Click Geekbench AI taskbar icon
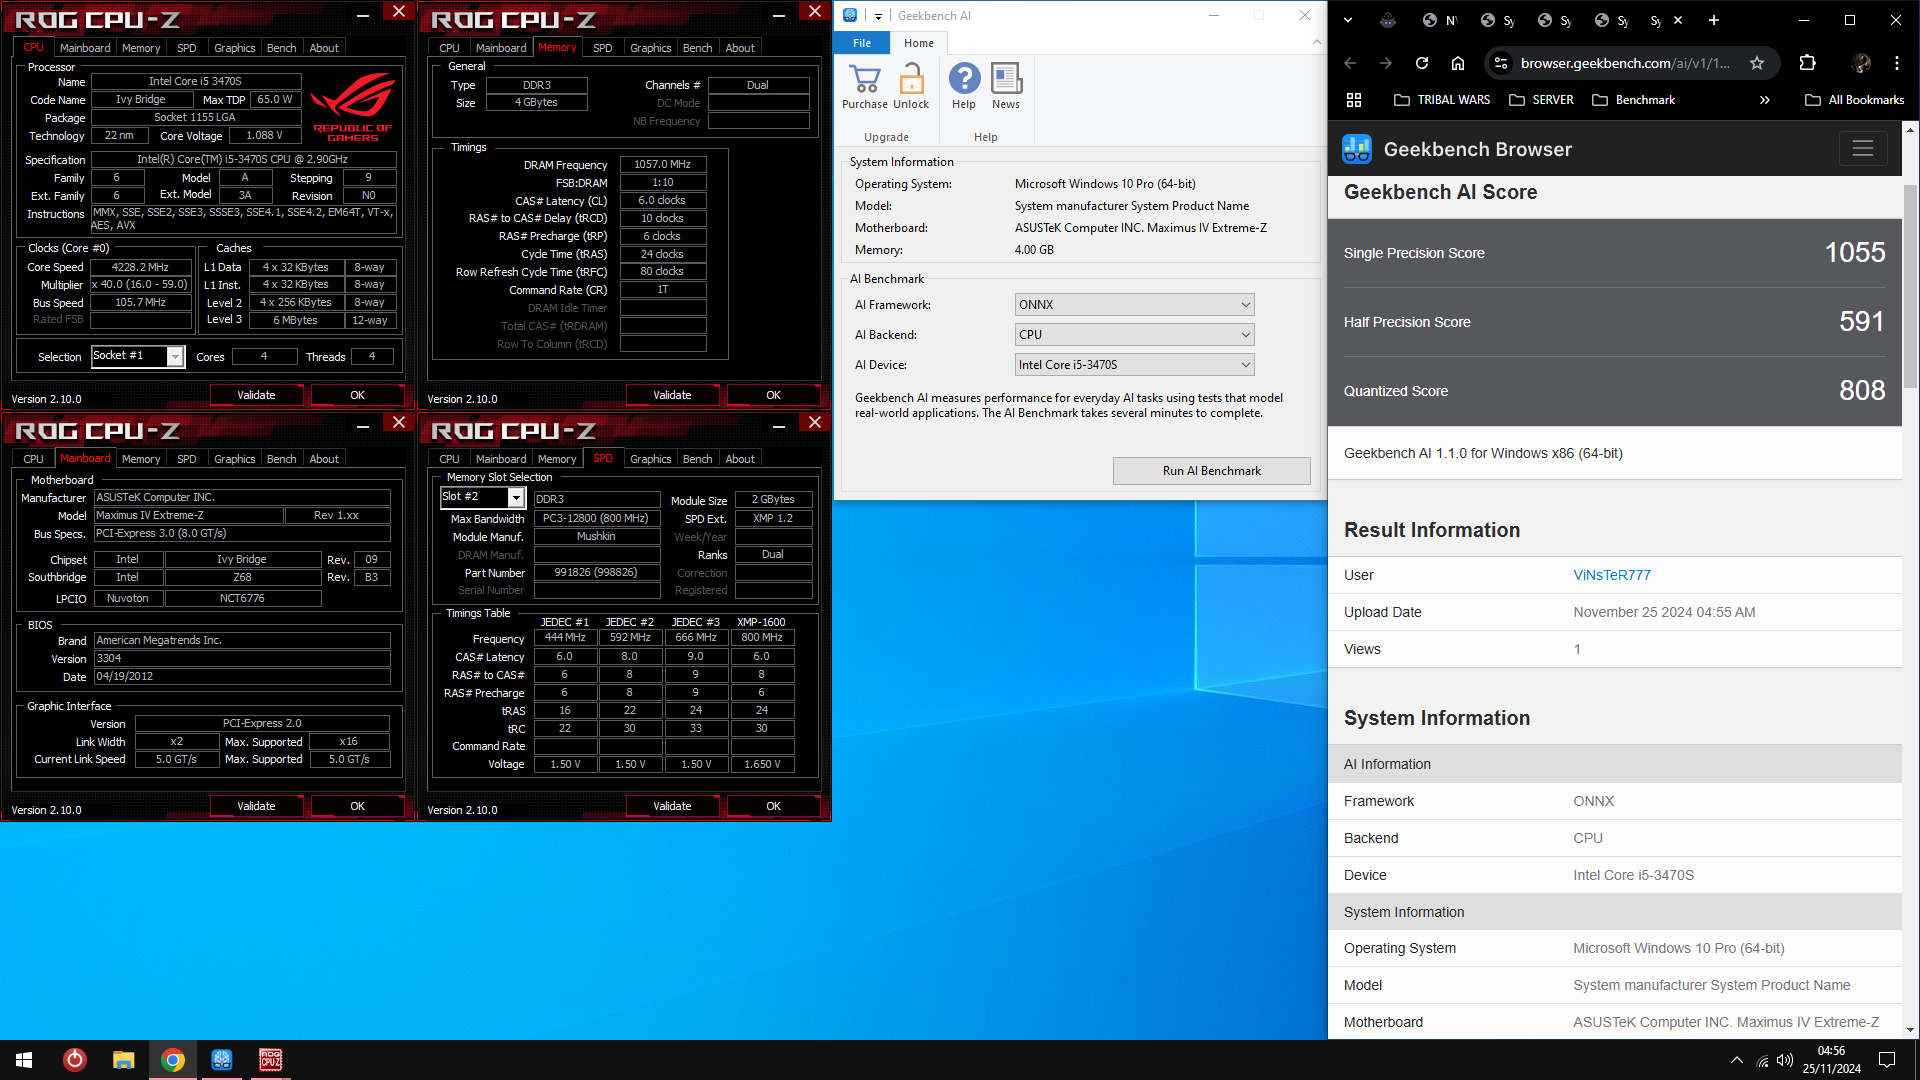The height and width of the screenshot is (1080, 1920). [222, 1060]
